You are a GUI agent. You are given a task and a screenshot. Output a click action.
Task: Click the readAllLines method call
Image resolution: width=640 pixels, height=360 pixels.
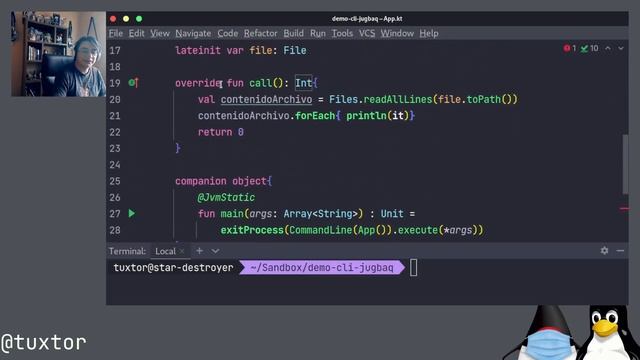click(398, 99)
